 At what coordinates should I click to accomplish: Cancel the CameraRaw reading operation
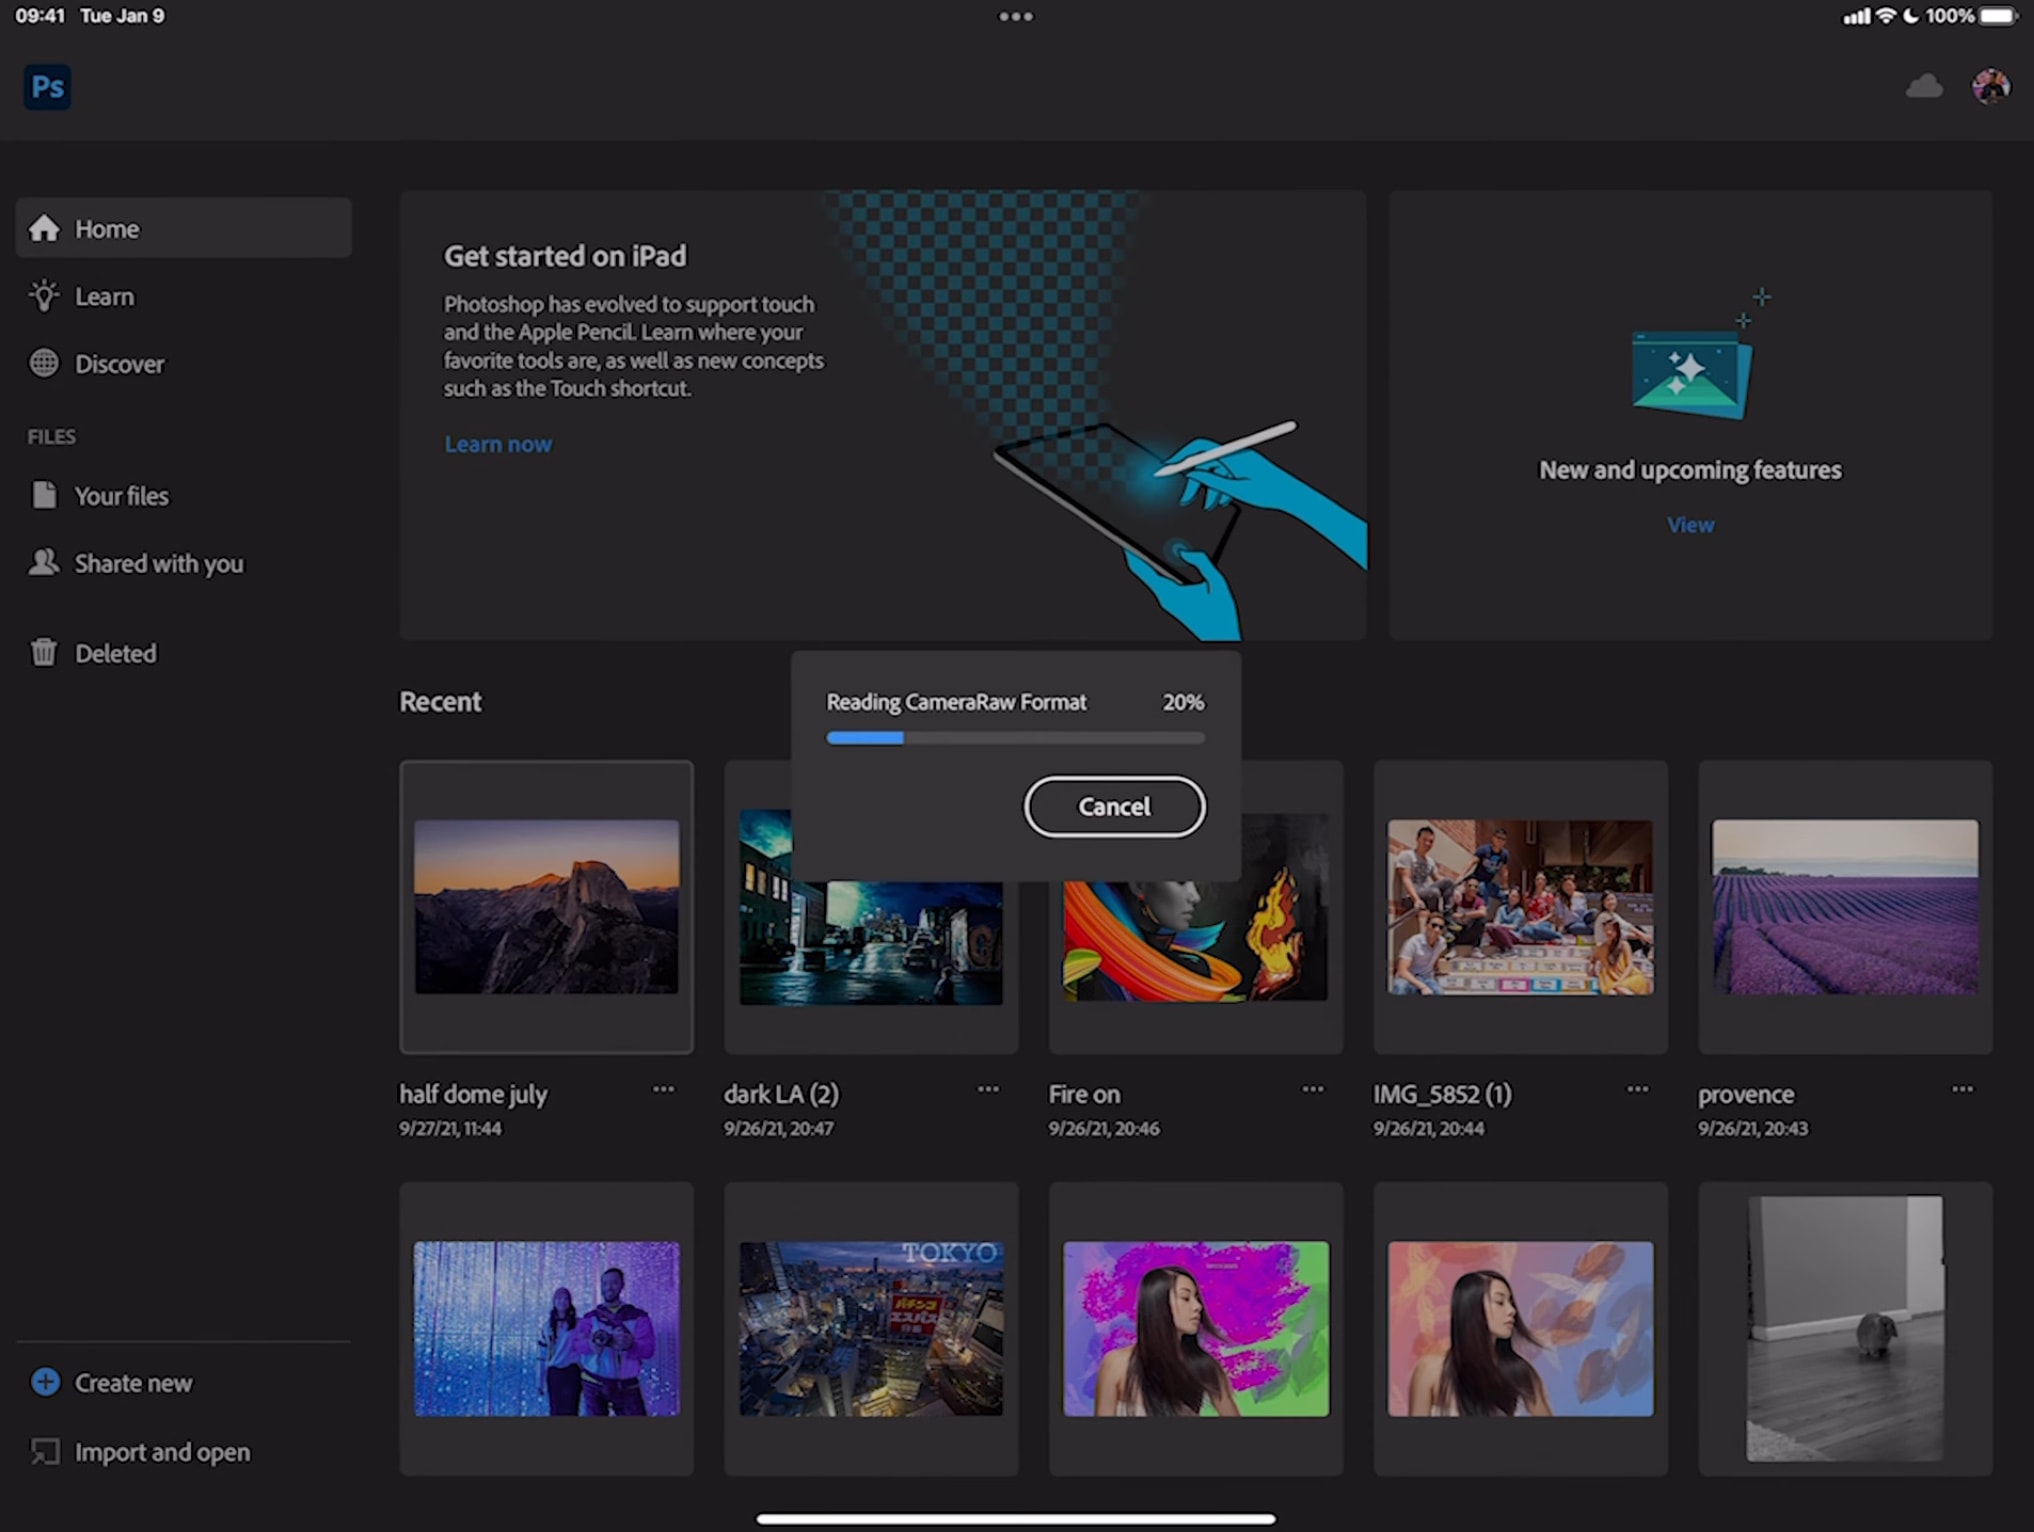[1114, 806]
